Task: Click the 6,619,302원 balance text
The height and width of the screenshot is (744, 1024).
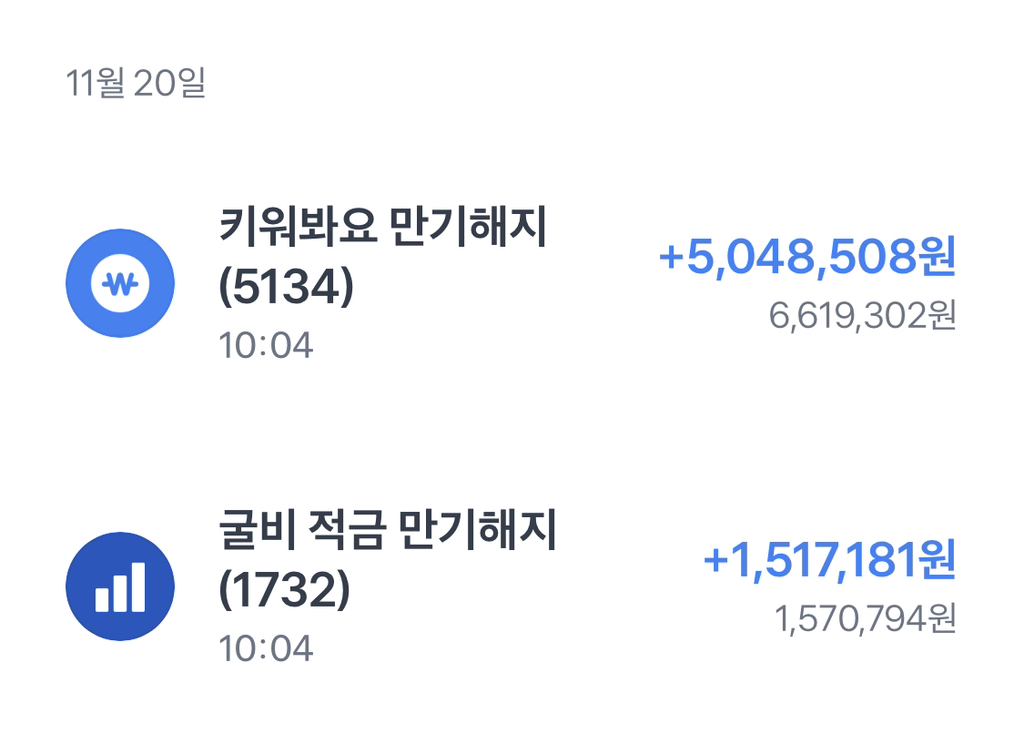Action: coord(862,315)
